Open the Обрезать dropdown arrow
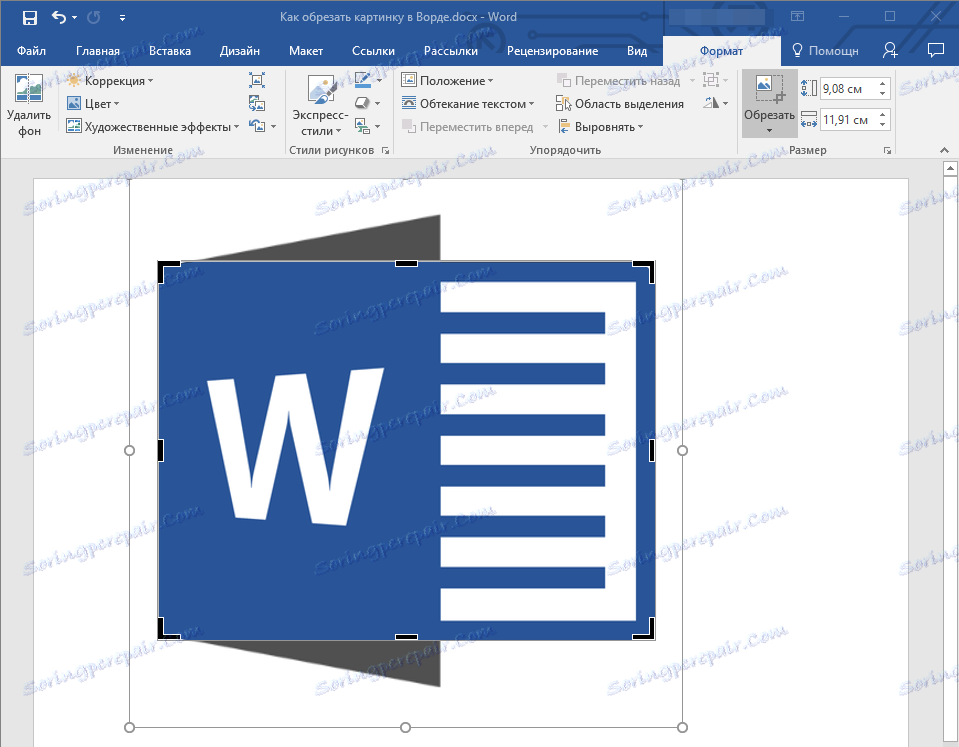The width and height of the screenshot is (959, 747). click(769, 130)
